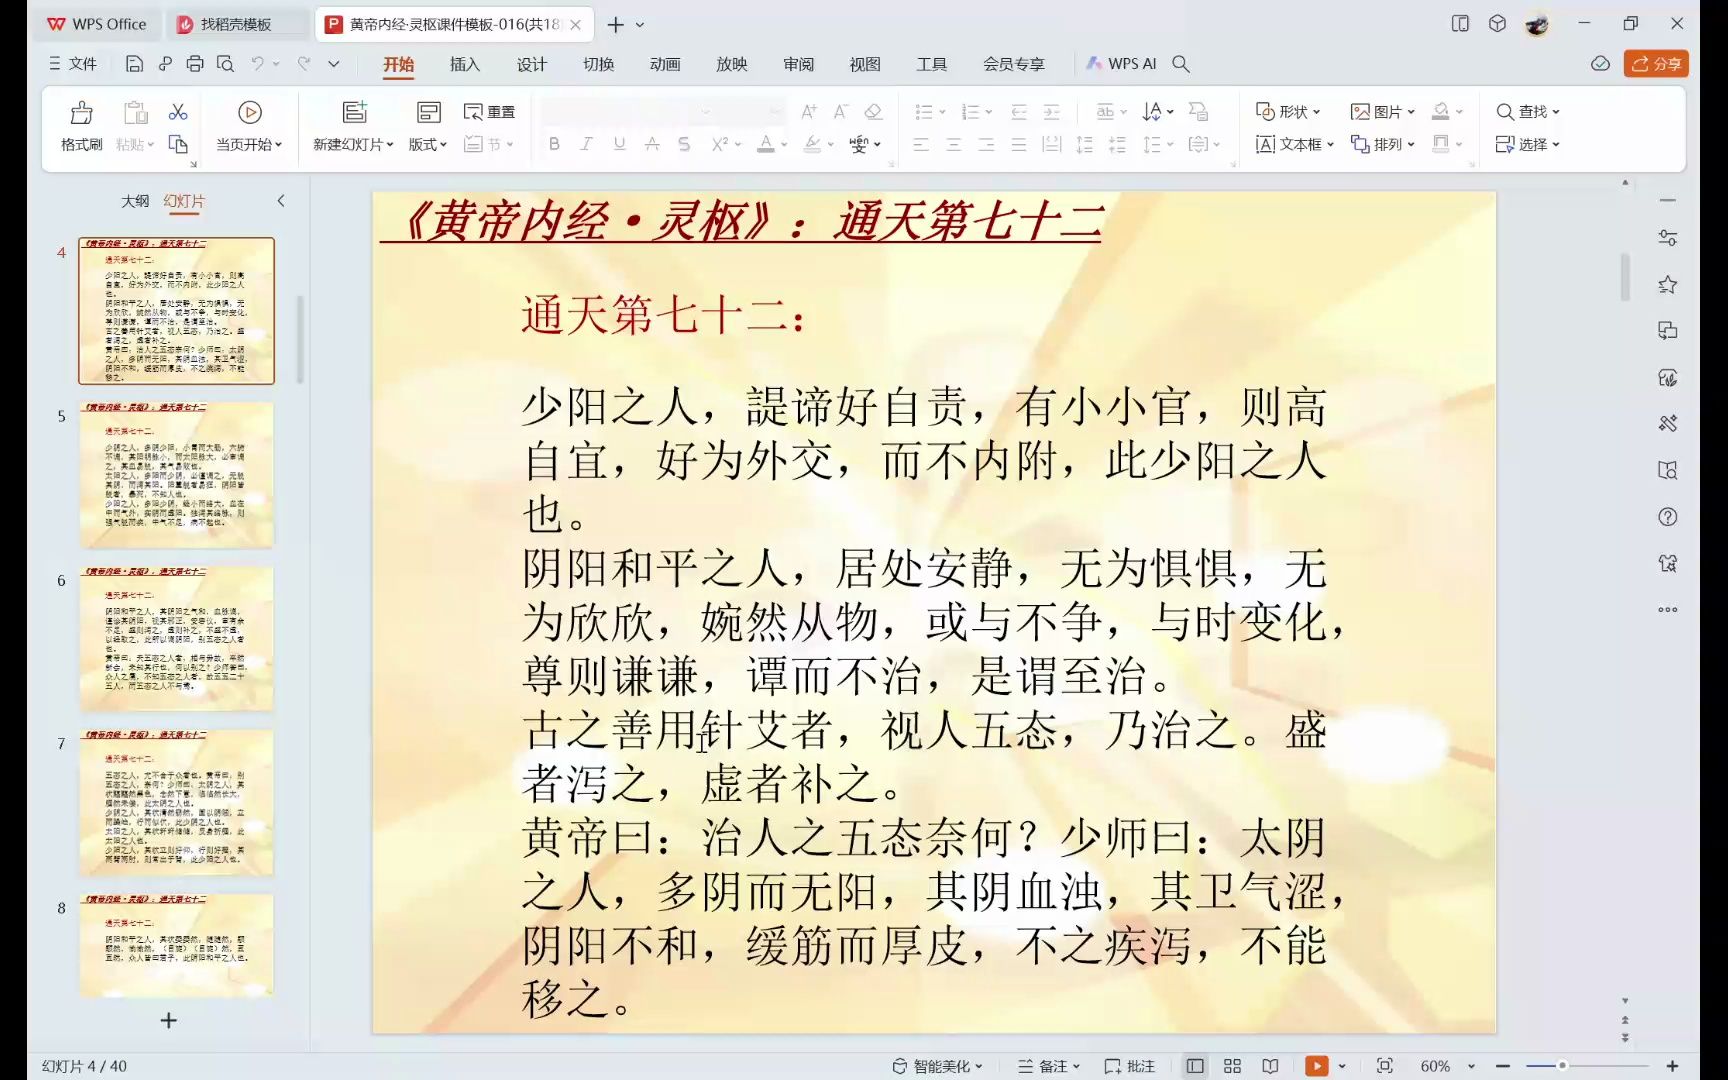Click the zoom in plus button
The width and height of the screenshot is (1728, 1080).
pyautogui.click(x=1672, y=1066)
